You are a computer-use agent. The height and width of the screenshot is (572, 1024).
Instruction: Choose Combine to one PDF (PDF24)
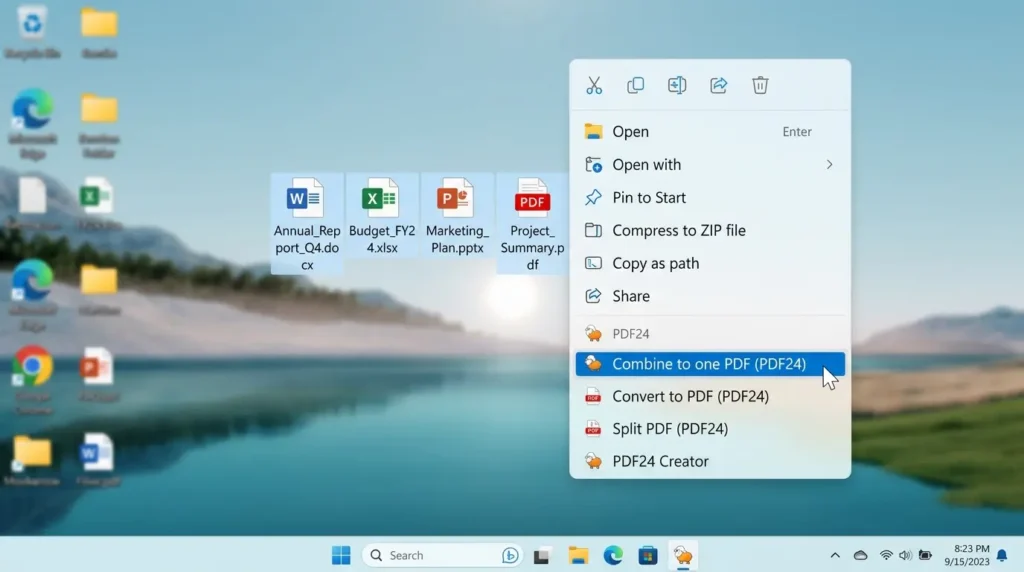(710, 364)
